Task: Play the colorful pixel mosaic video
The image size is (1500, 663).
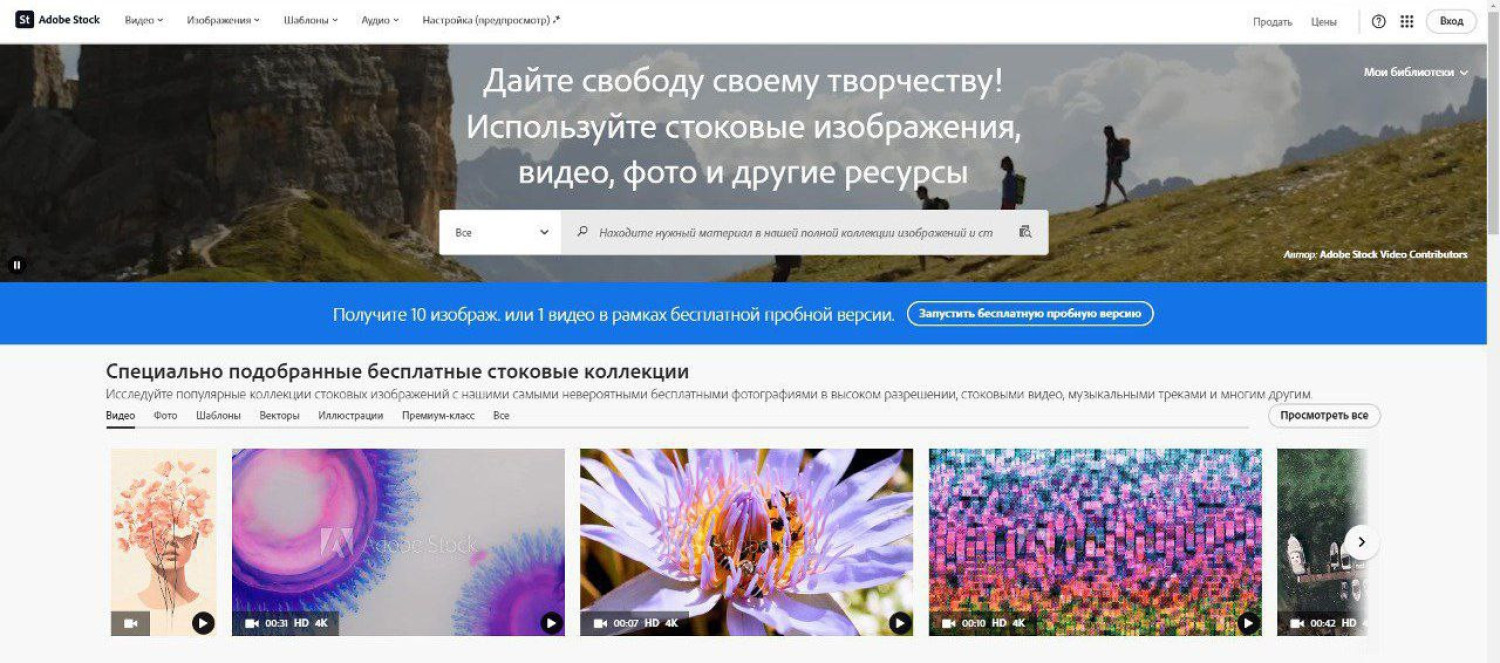Action: pos(1248,623)
